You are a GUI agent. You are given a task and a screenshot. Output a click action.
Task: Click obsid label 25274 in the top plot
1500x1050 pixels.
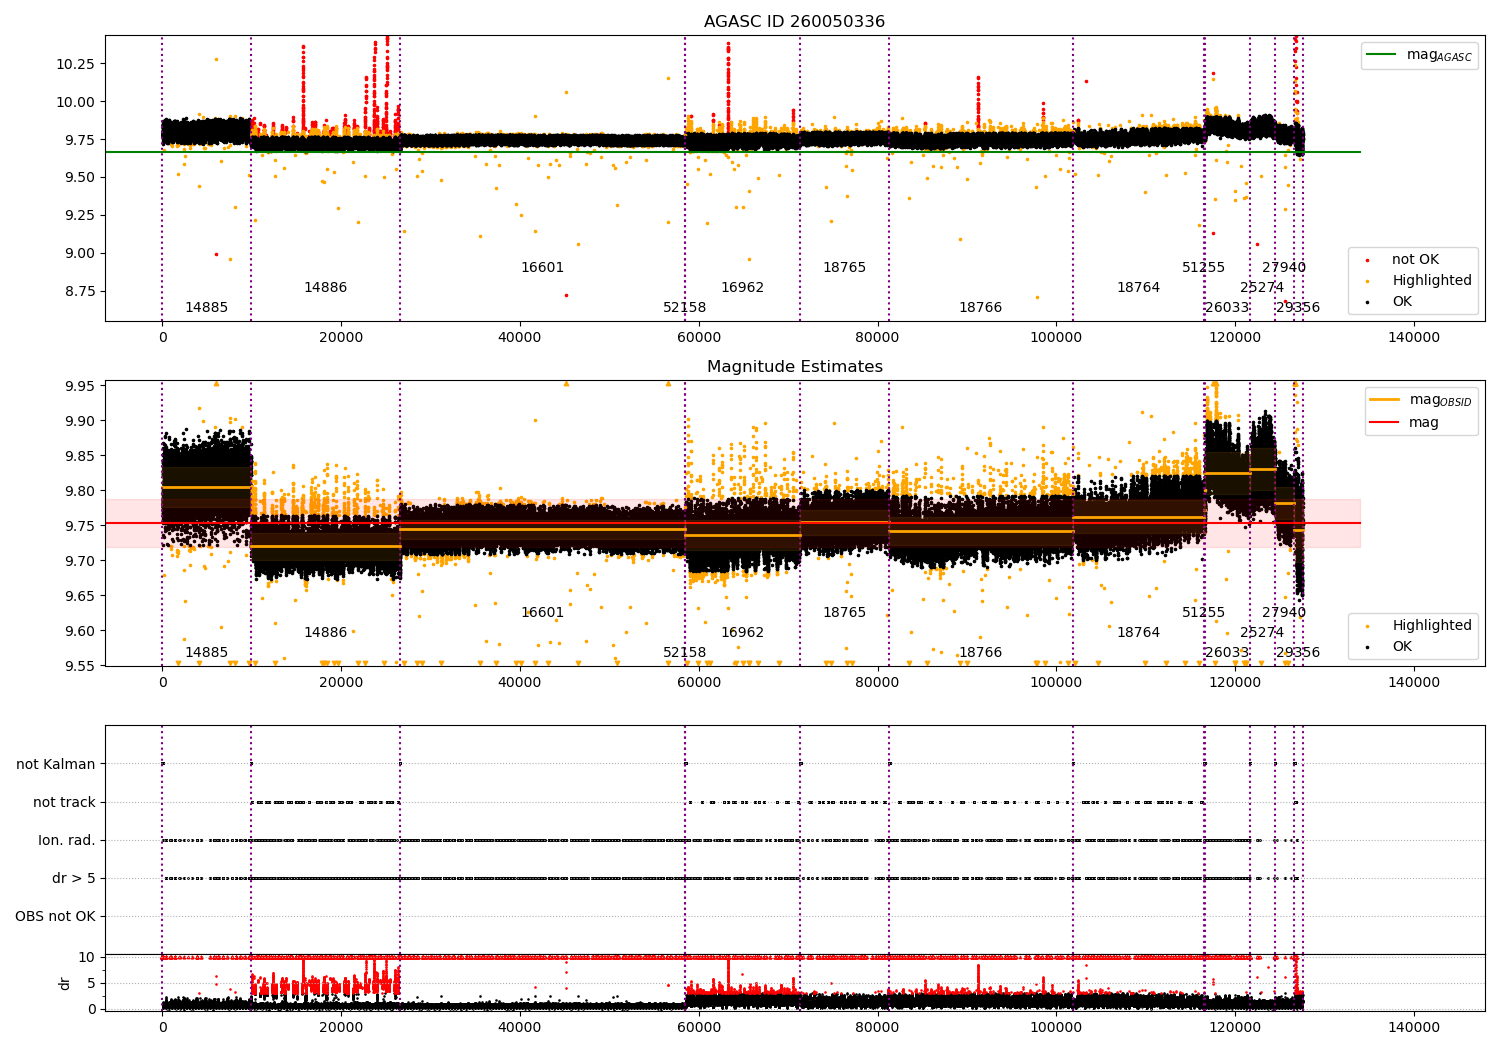1262,288
